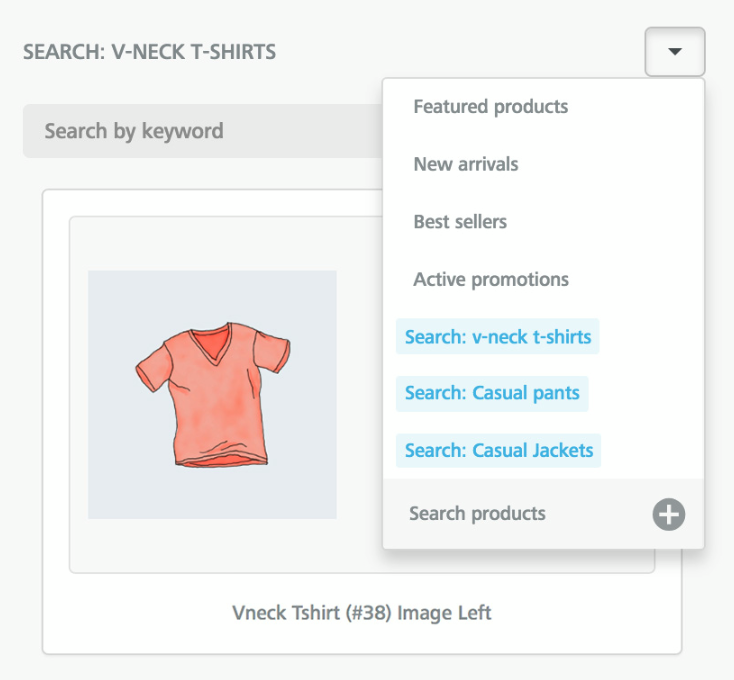Choose the 'Search: Casual Jackets' saved search
The image size is (734, 680).
499,451
